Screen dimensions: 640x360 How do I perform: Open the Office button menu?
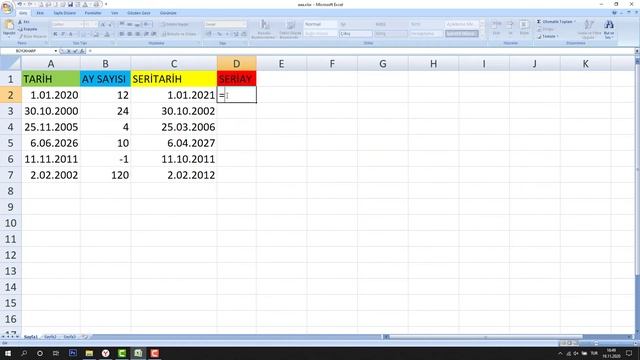[x=7, y=7]
